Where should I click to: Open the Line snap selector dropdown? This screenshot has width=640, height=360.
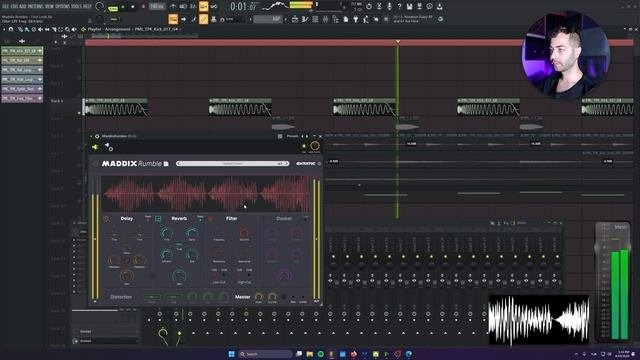pyautogui.click(x=236, y=19)
